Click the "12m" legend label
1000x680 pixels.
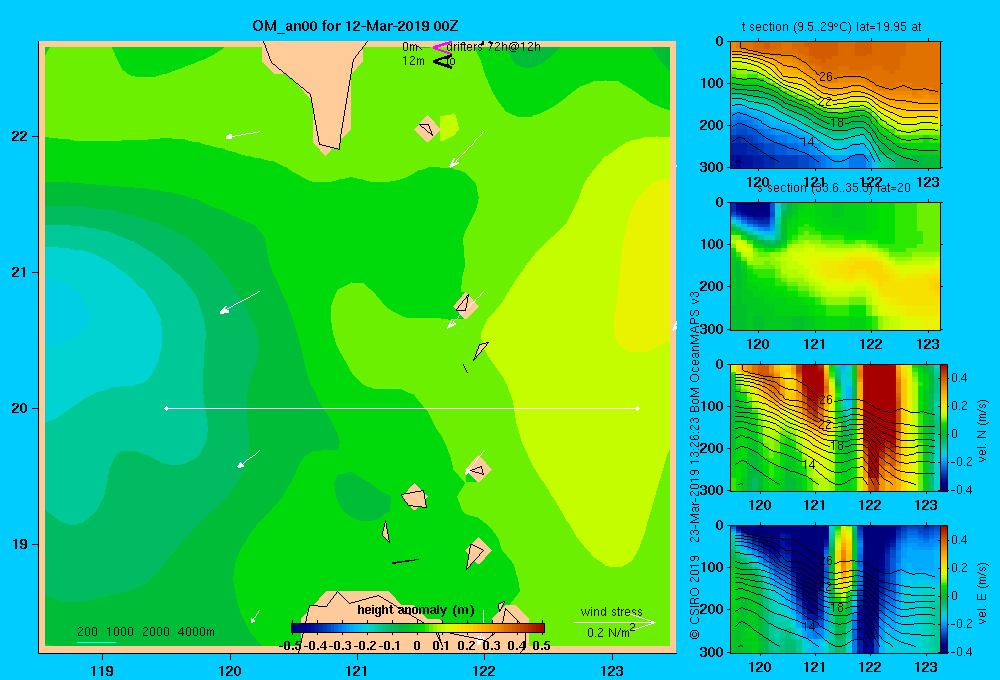(413, 61)
